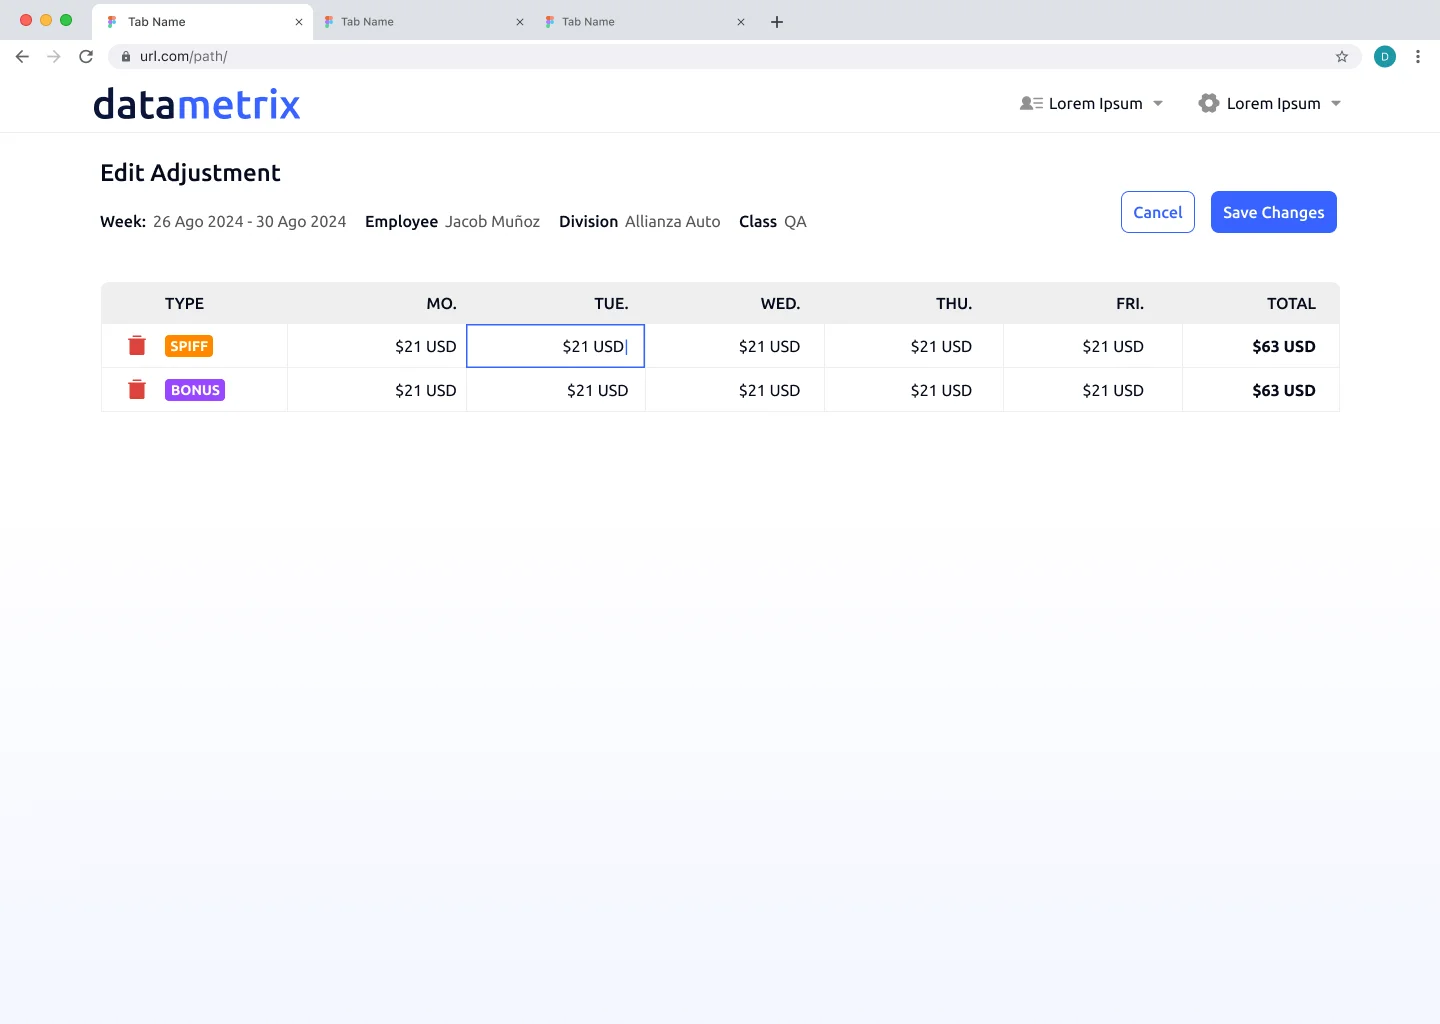Click the BONUS row total $63 USD
This screenshot has width=1440, height=1024.
coord(1284,390)
